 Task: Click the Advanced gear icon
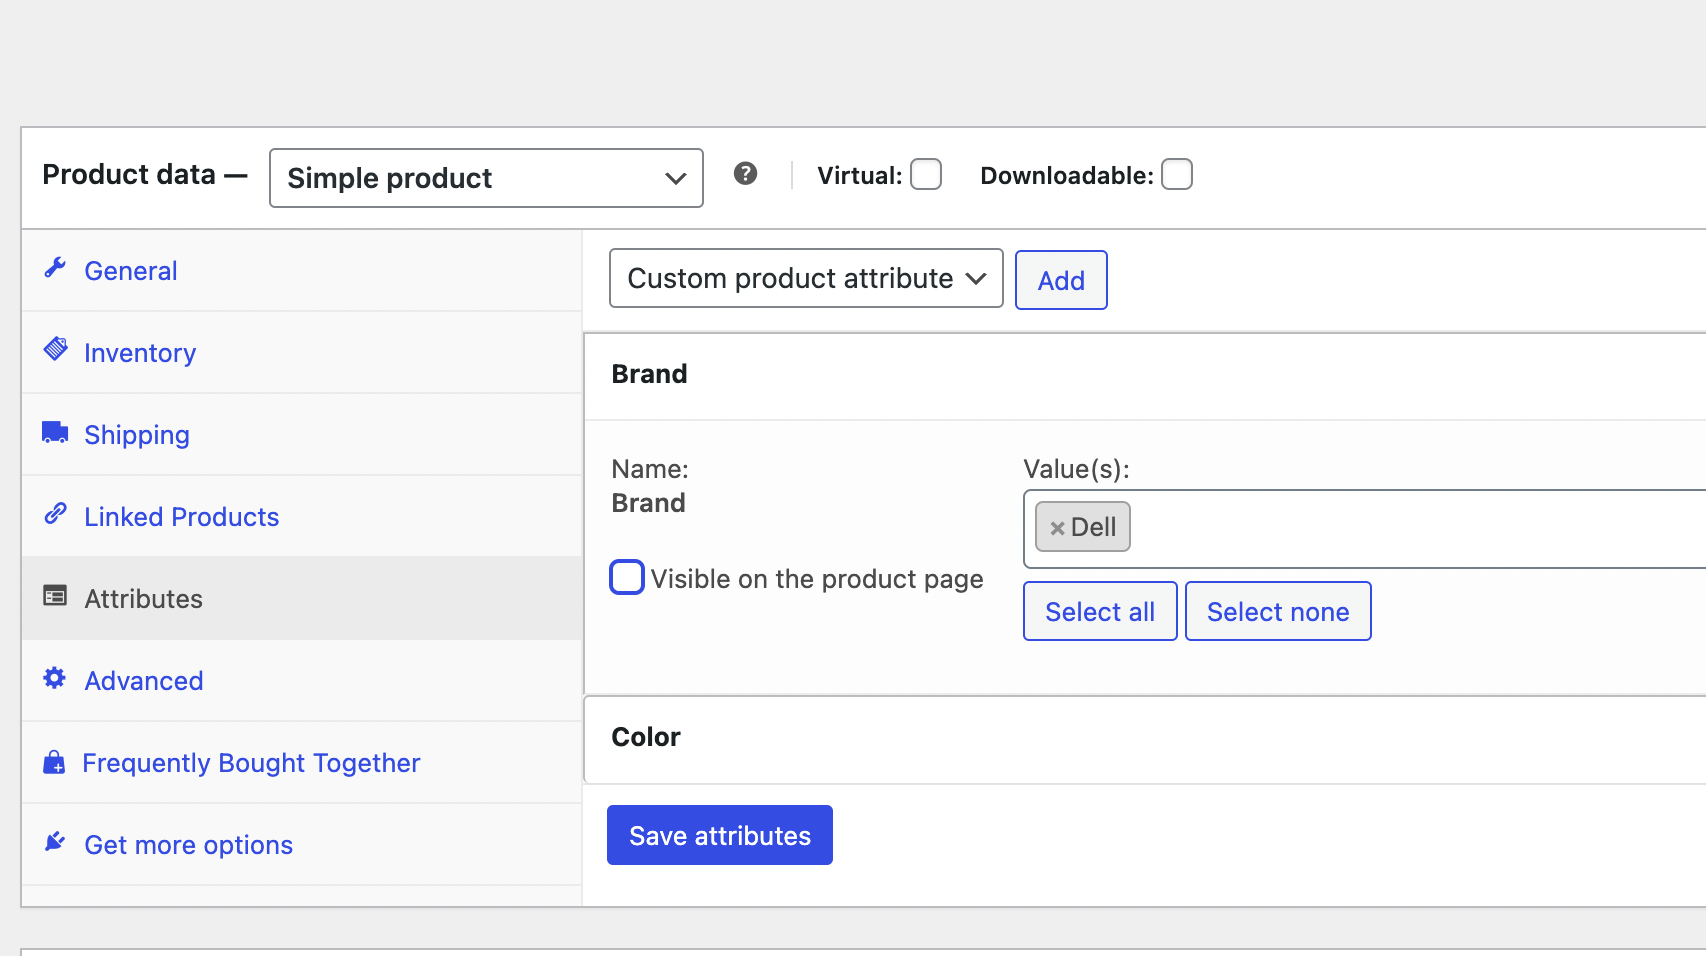click(x=55, y=678)
